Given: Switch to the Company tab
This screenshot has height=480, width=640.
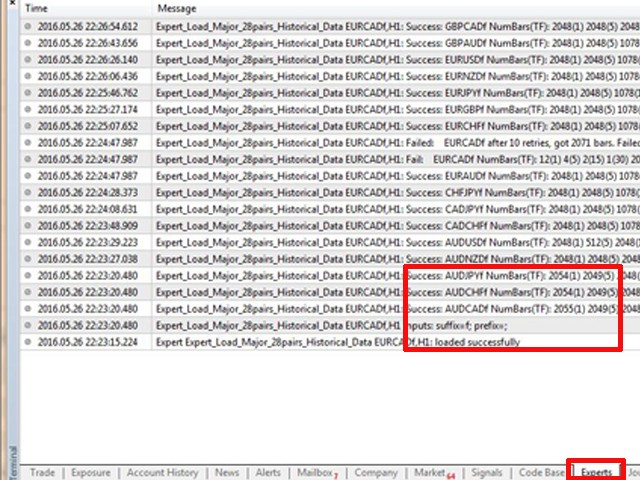Looking at the screenshot, I should pos(376,472).
